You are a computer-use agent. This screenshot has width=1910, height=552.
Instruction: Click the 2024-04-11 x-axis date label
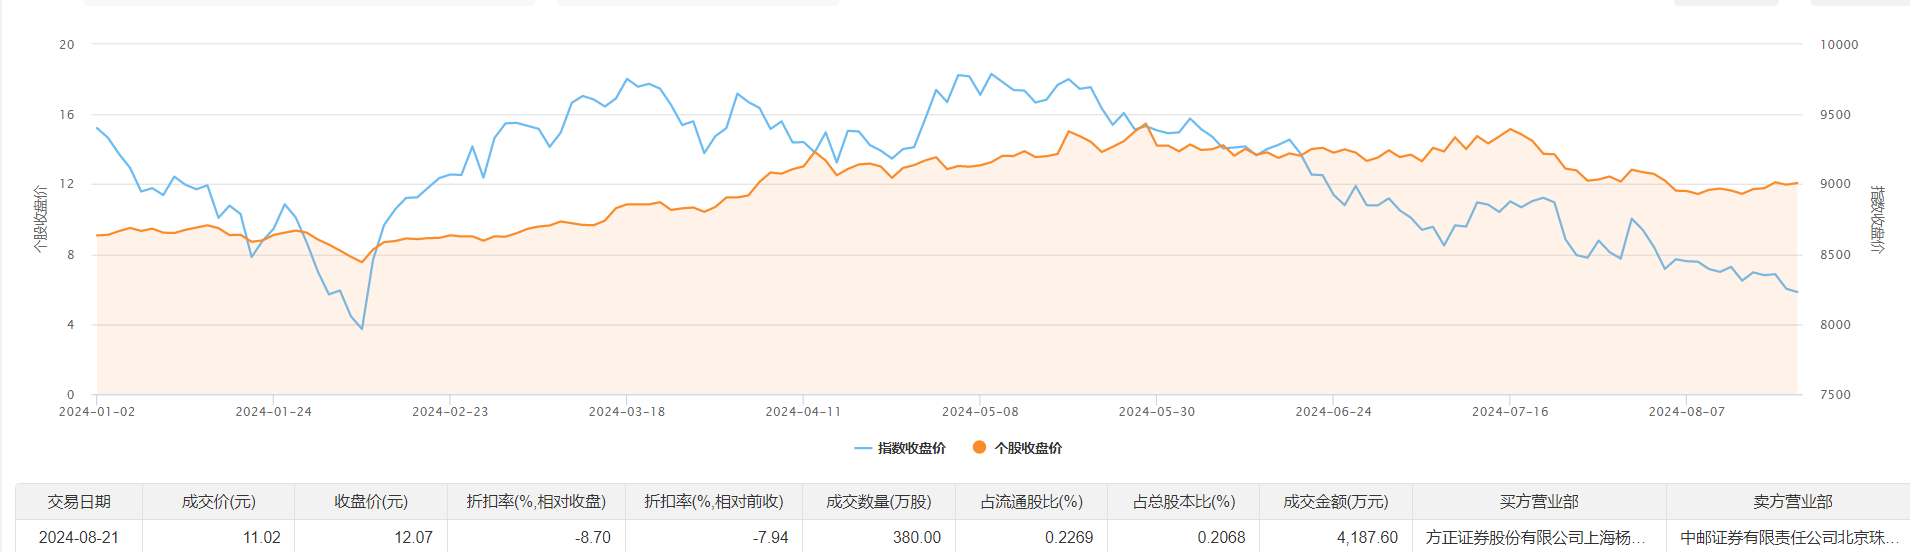click(803, 412)
